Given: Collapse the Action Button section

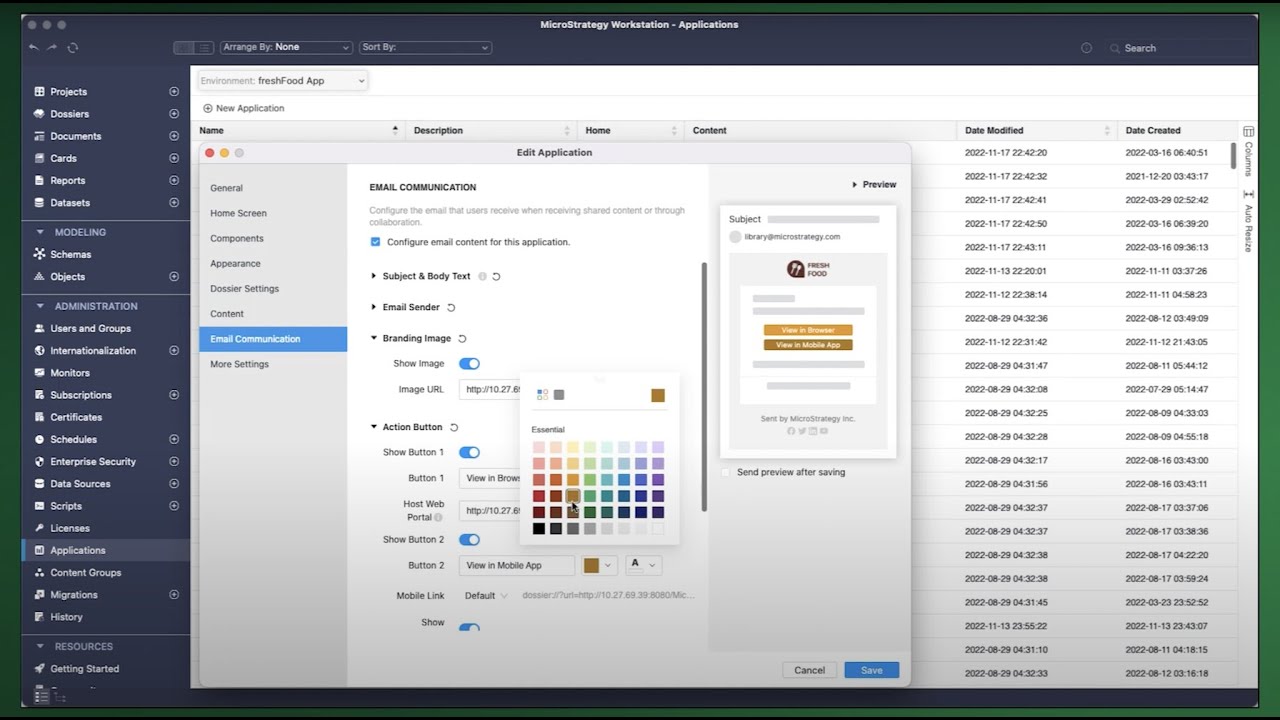Looking at the screenshot, I should coord(374,427).
